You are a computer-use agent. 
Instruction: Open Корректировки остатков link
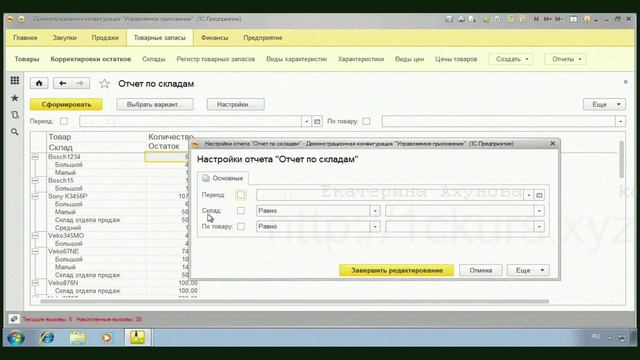91,59
